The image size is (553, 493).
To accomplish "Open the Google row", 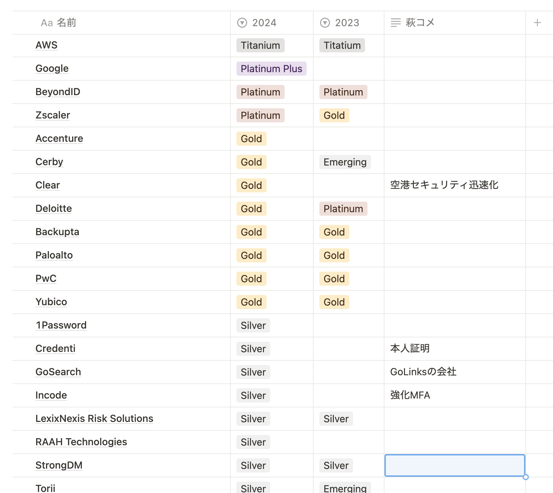I will [52, 68].
